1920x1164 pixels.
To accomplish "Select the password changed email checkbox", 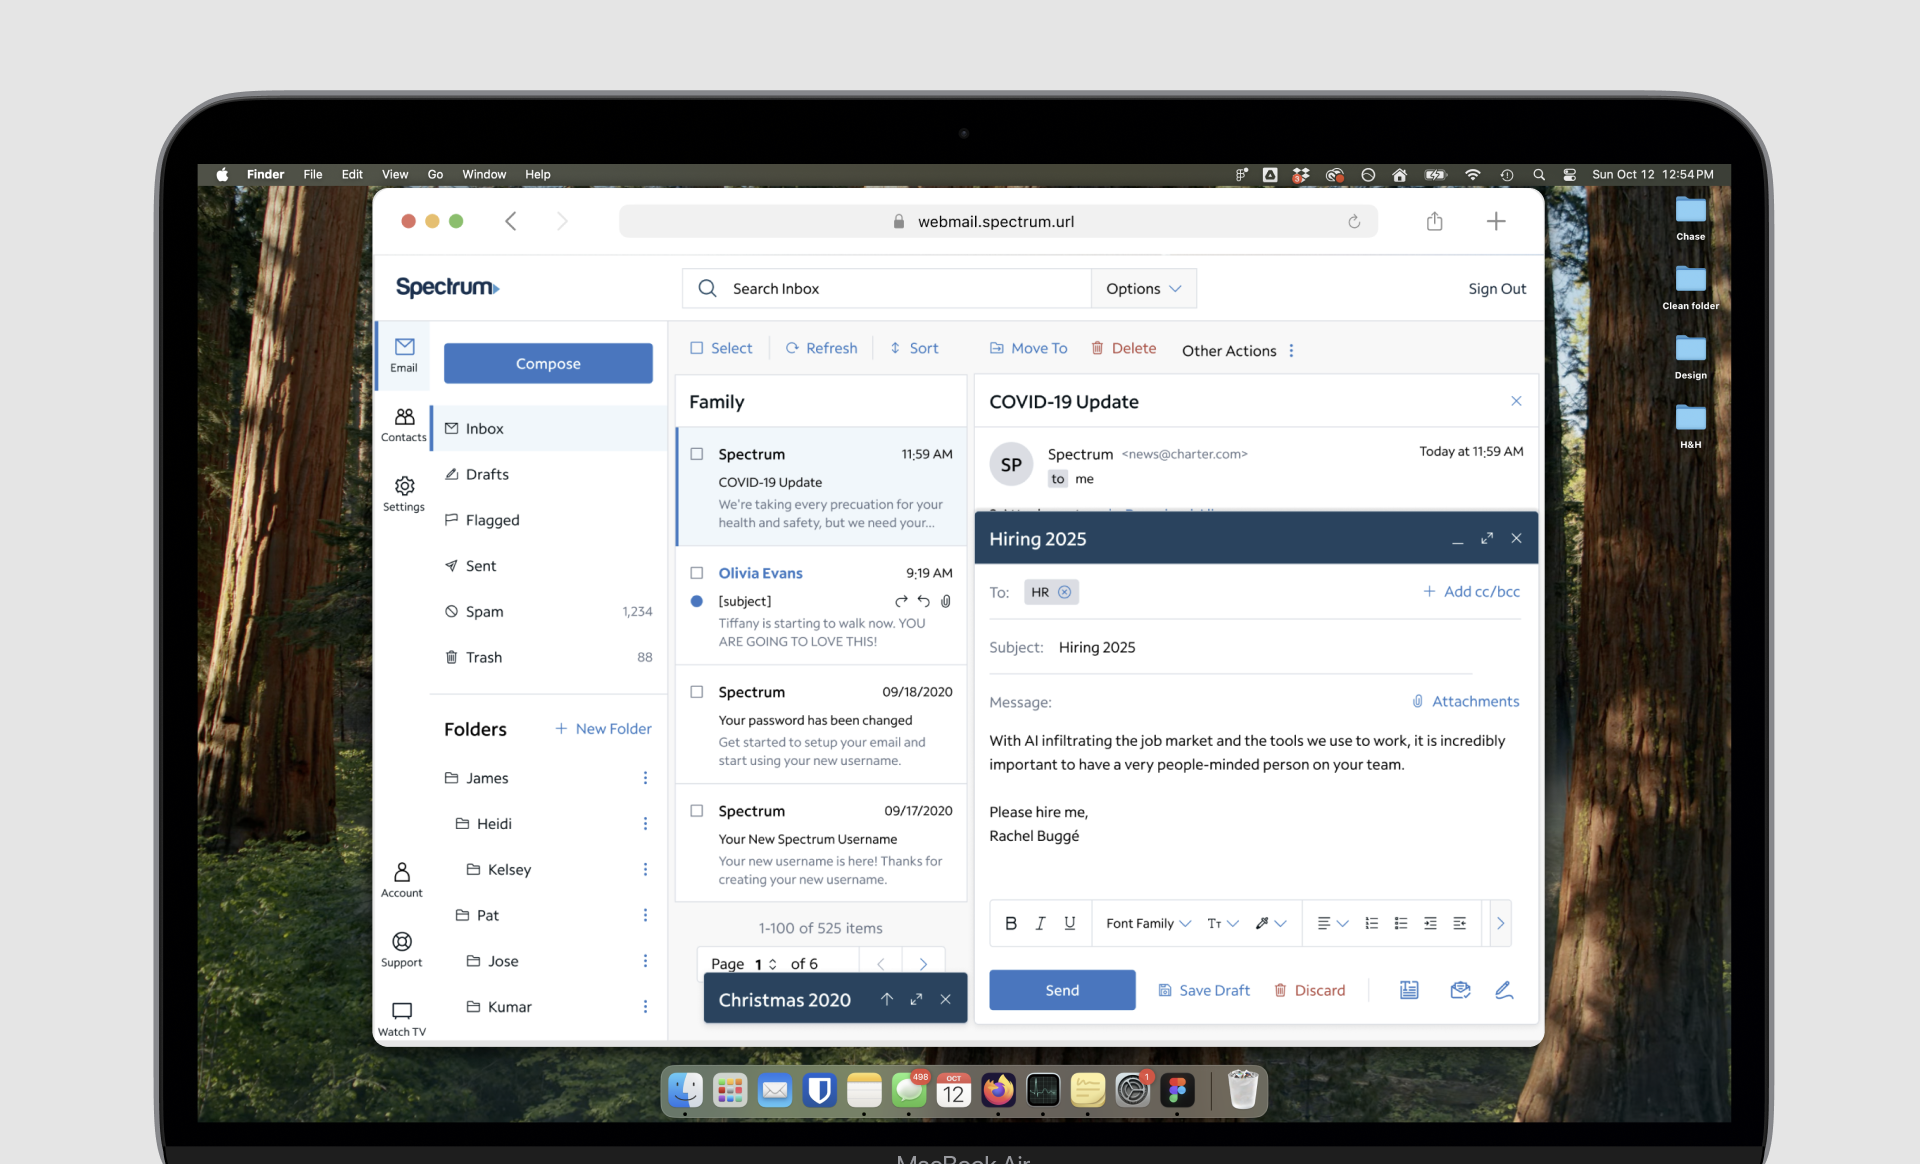I will [x=697, y=692].
